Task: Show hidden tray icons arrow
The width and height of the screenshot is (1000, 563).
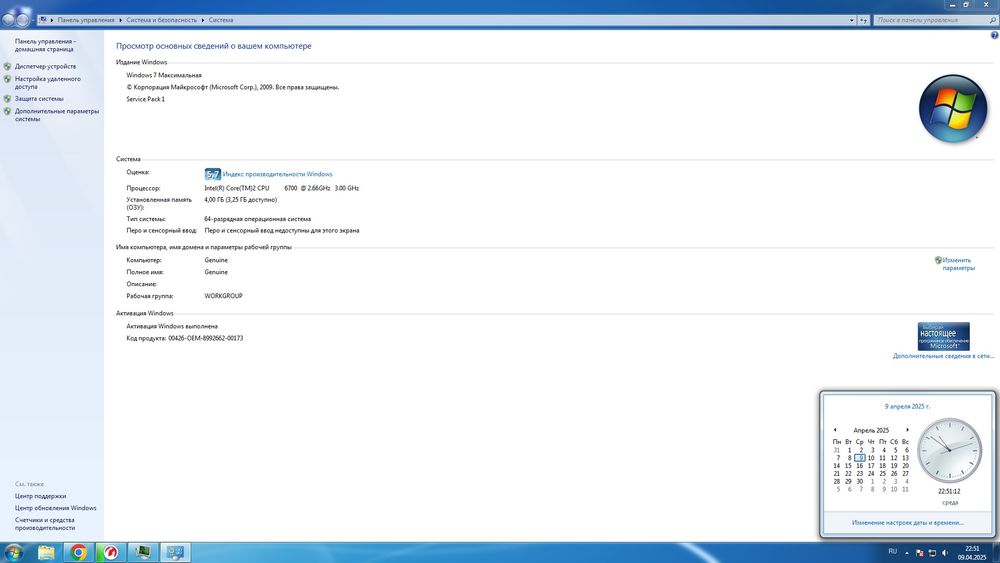Action: click(x=907, y=553)
